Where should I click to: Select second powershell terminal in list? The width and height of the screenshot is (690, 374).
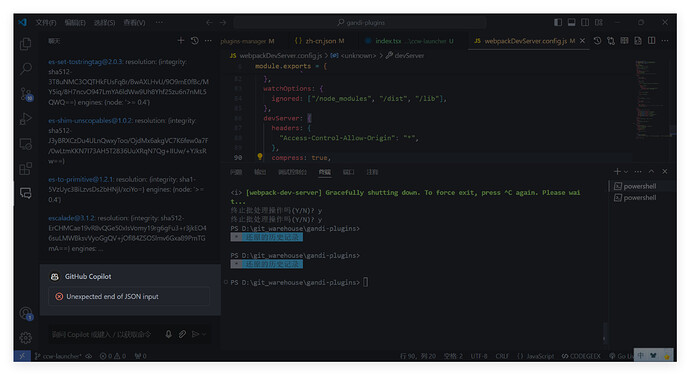tap(640, 198)
